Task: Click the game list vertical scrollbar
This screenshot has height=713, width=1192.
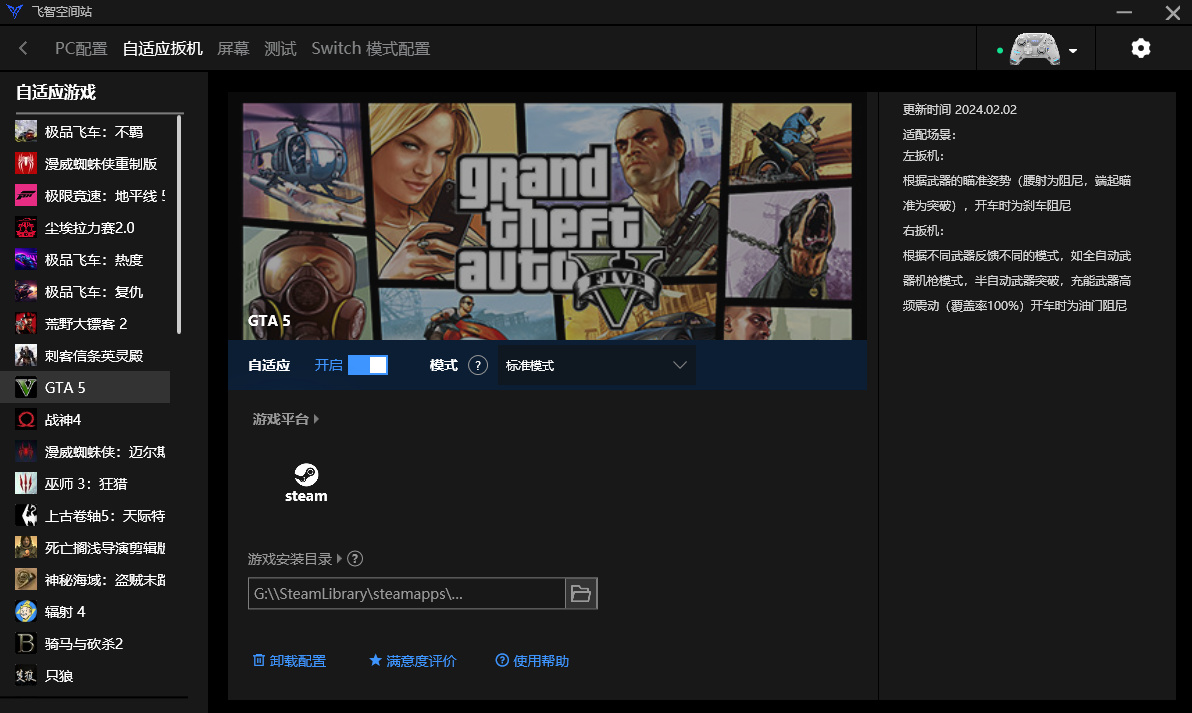Action: tap(179, 224)
